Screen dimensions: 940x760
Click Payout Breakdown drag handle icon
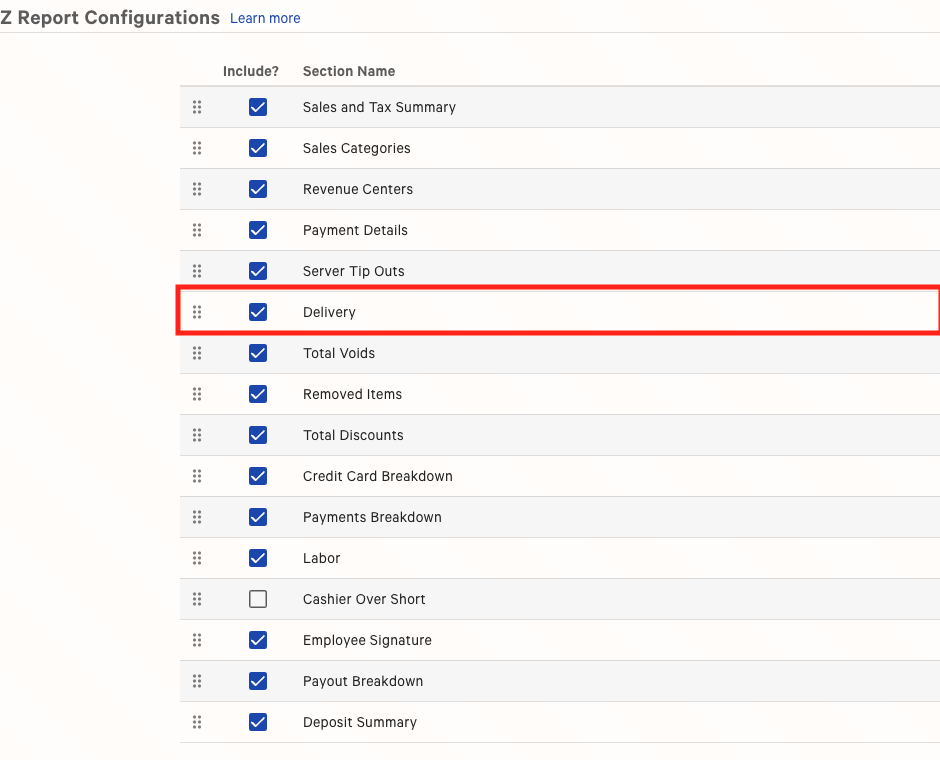pos(197,681)
